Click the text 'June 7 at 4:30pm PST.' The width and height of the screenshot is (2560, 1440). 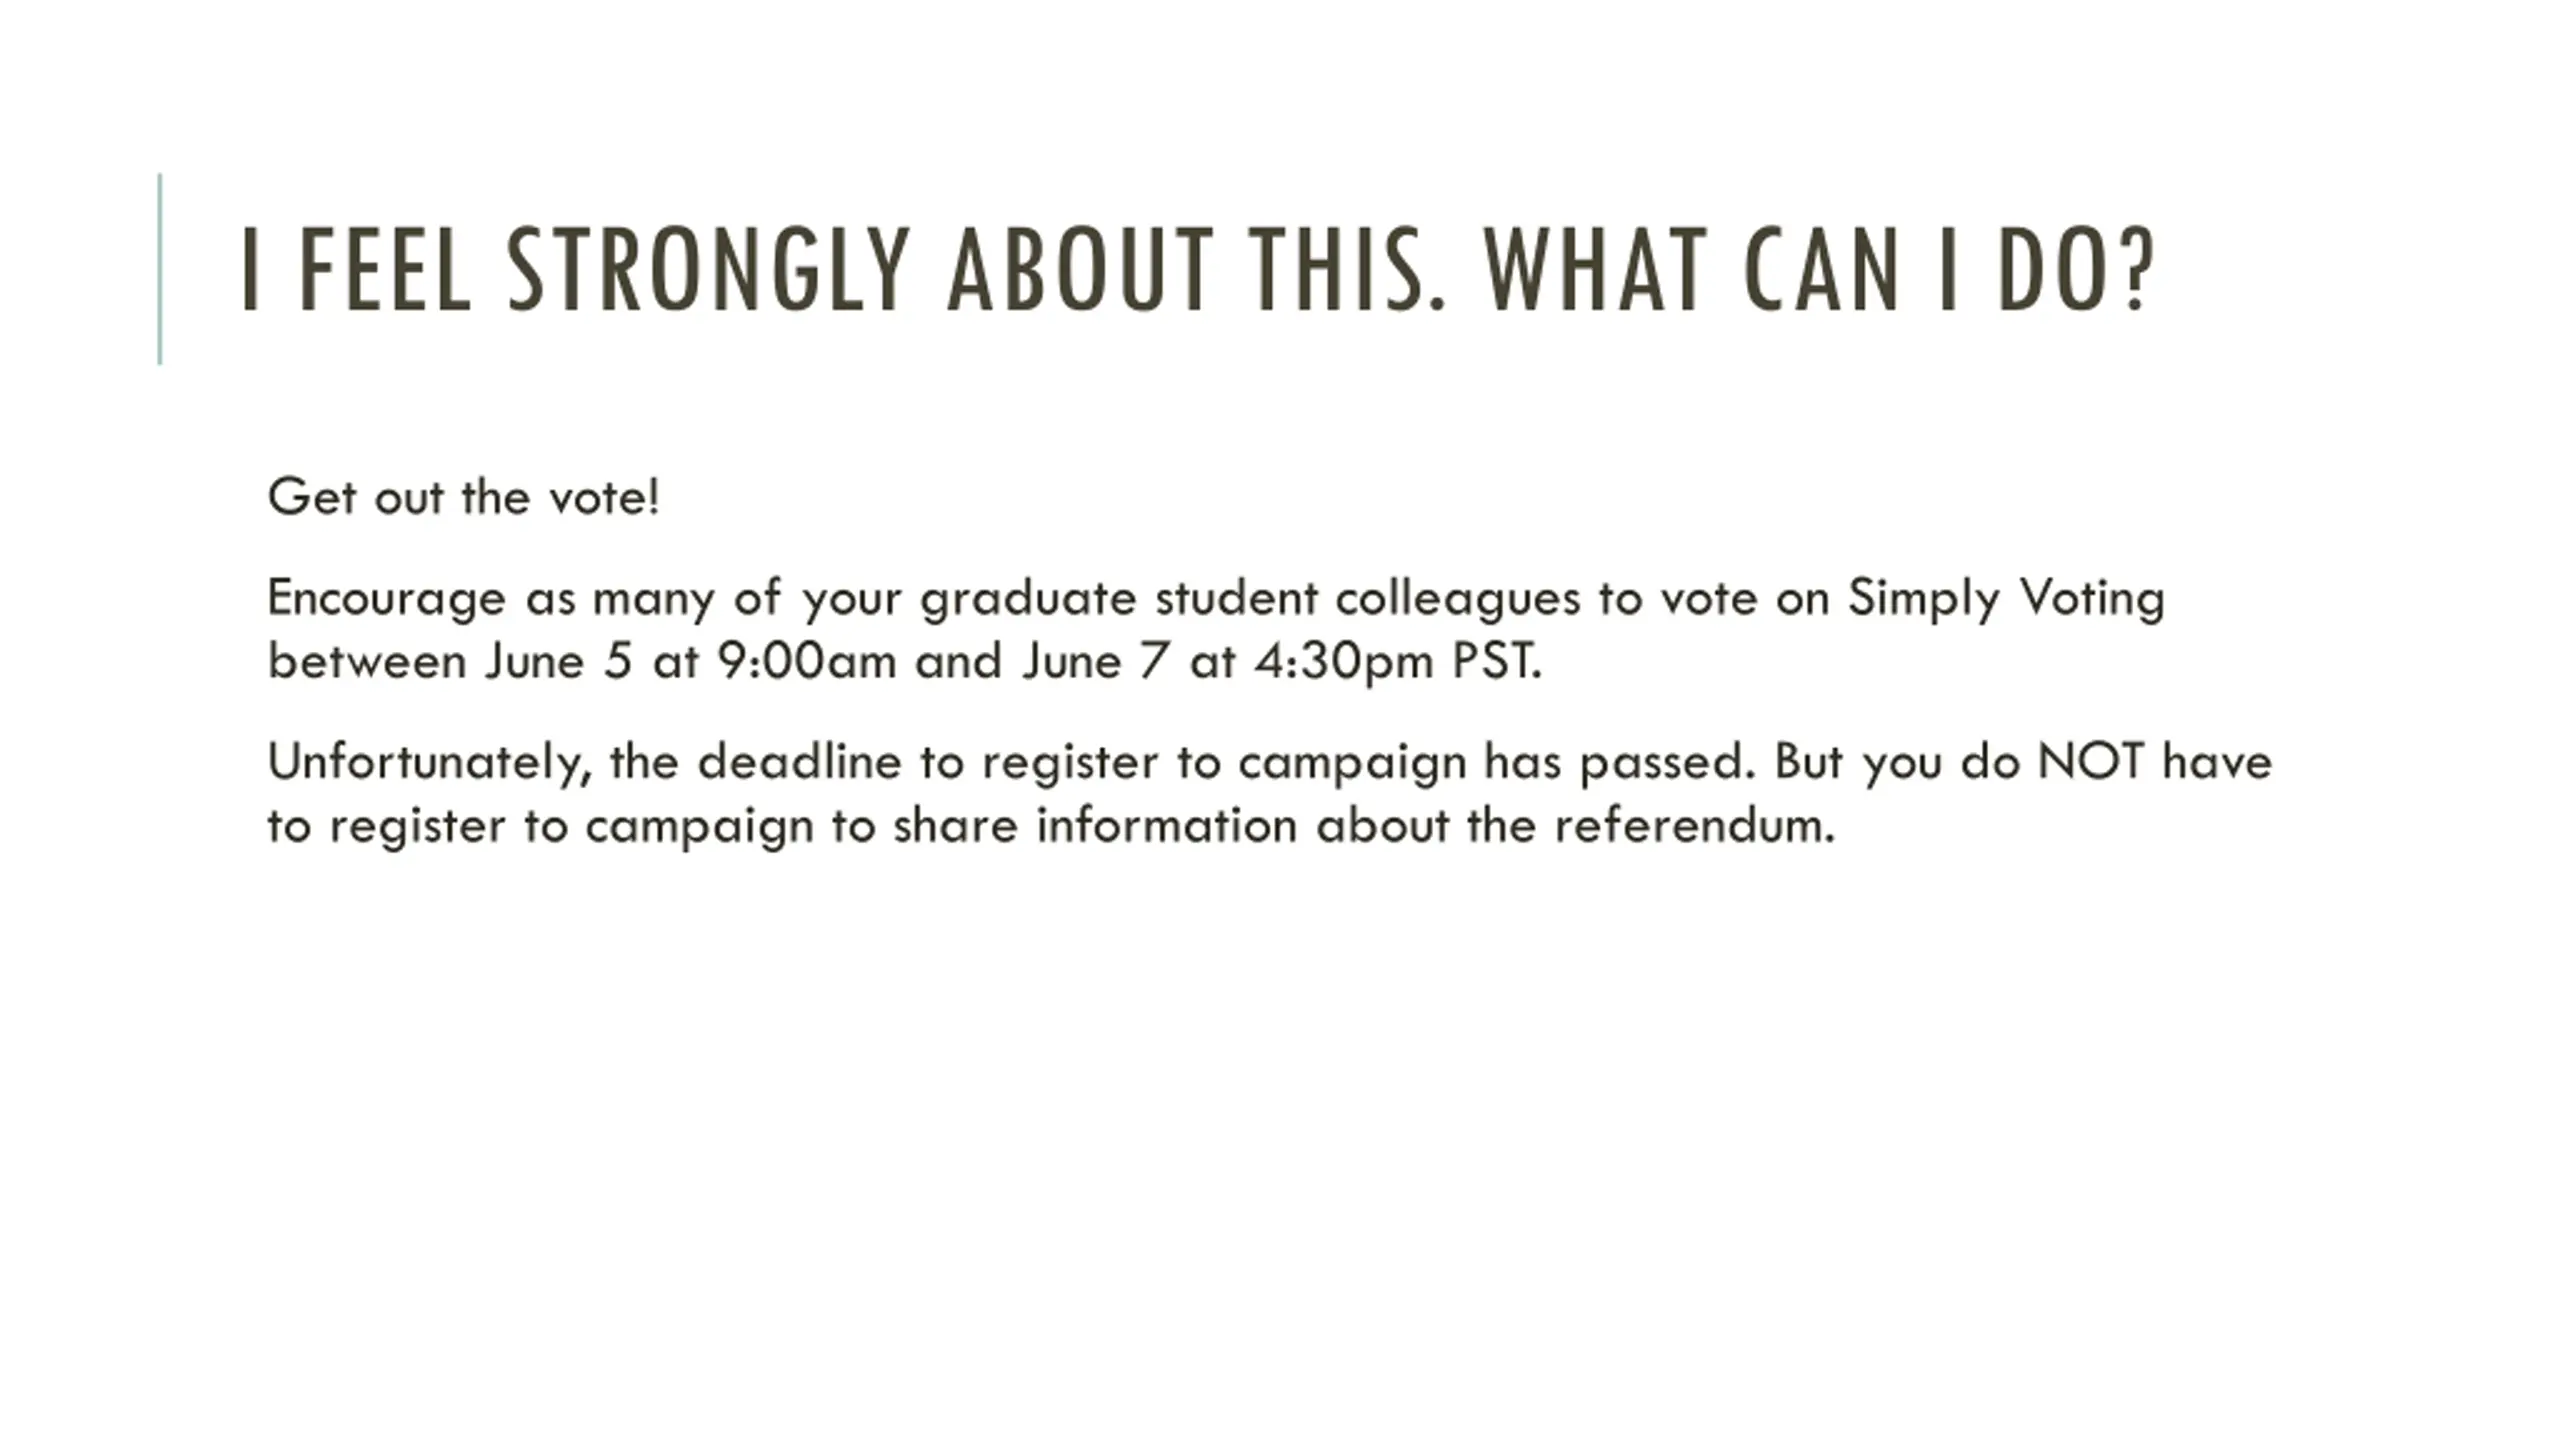[x=1283, y=662]
